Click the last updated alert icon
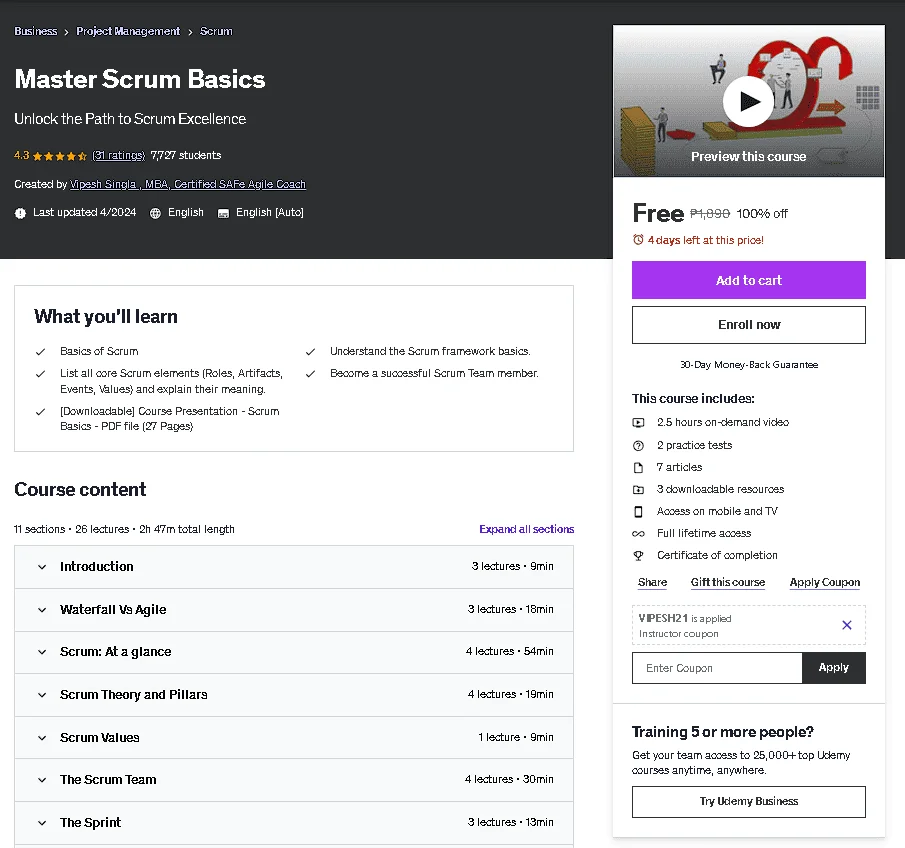This screenshot has height=848, width=905. [x=20, y=213]
